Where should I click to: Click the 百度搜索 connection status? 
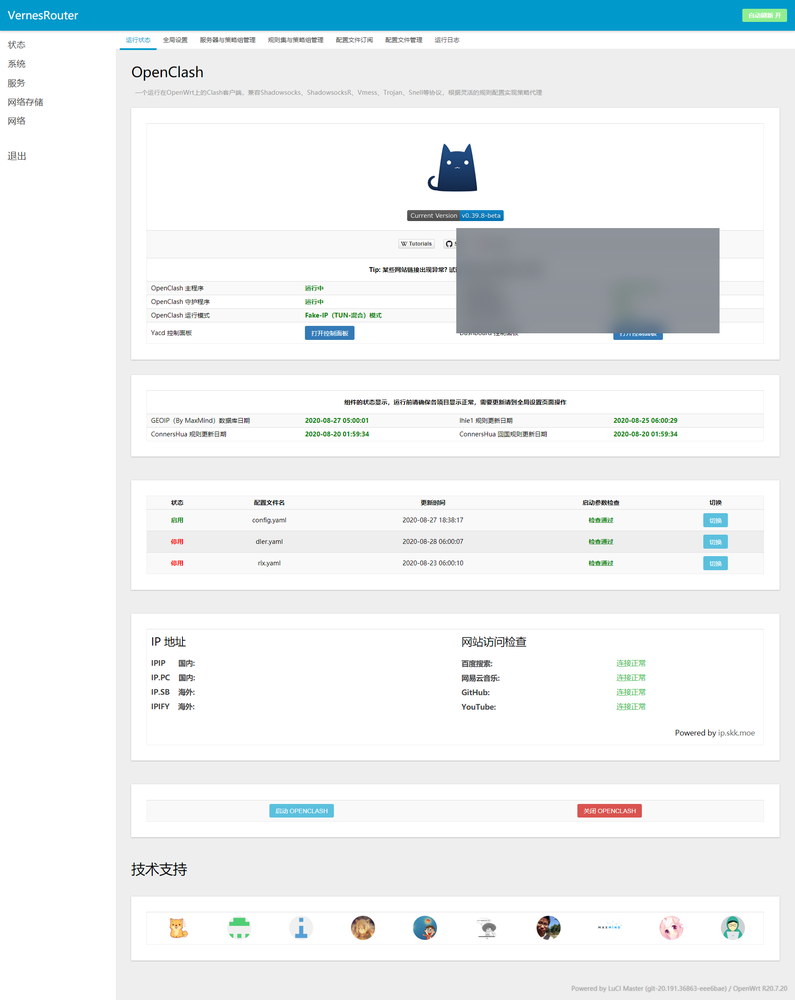pos(631,663)
